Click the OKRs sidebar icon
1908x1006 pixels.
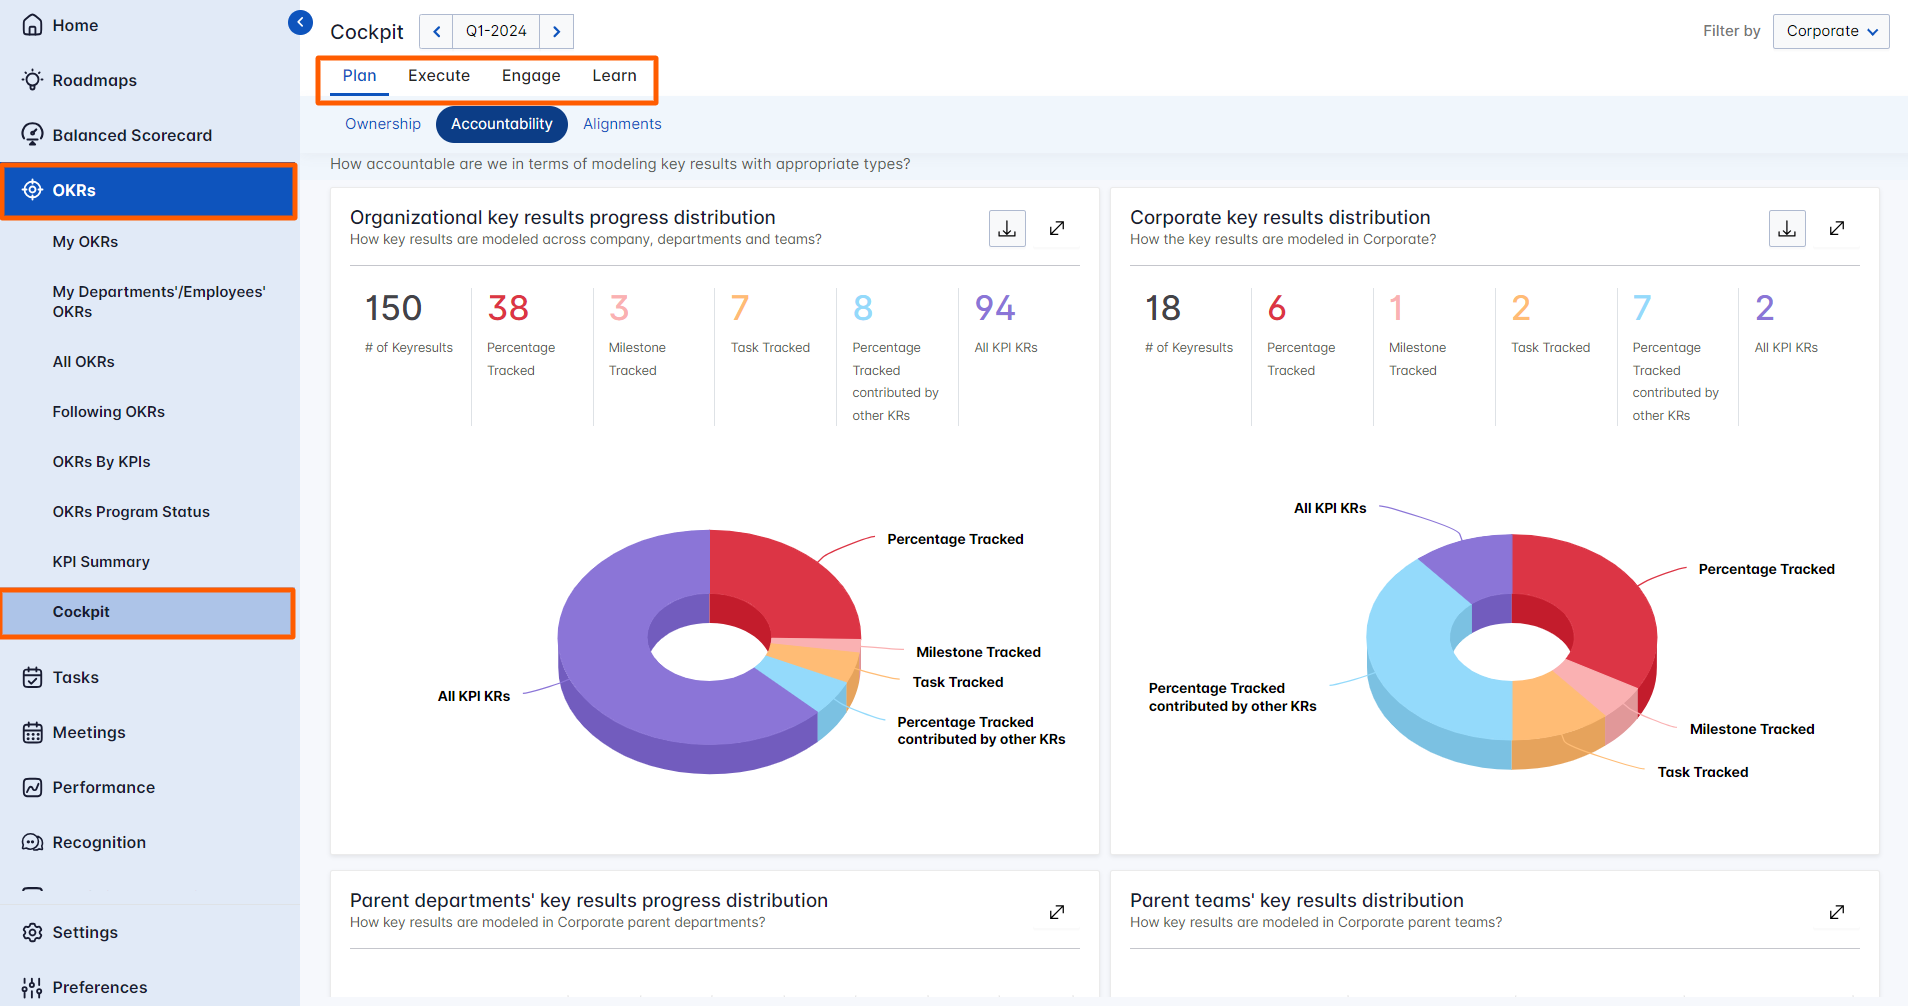click(x=33, y=189)
